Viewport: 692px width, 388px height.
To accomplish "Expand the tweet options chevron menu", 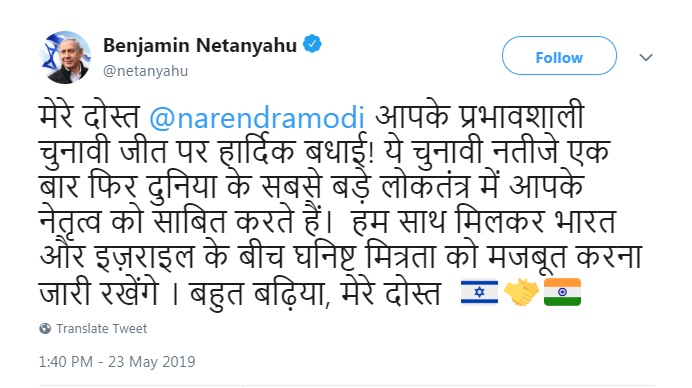I will pyautogui.click(x=646, y=57).
